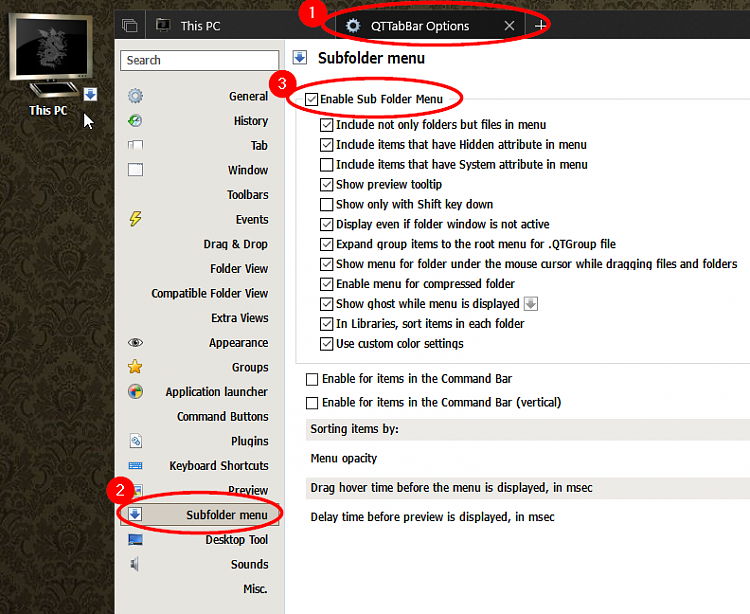
Task: Select the Appearance eye icon
Action: pos(135,343)
